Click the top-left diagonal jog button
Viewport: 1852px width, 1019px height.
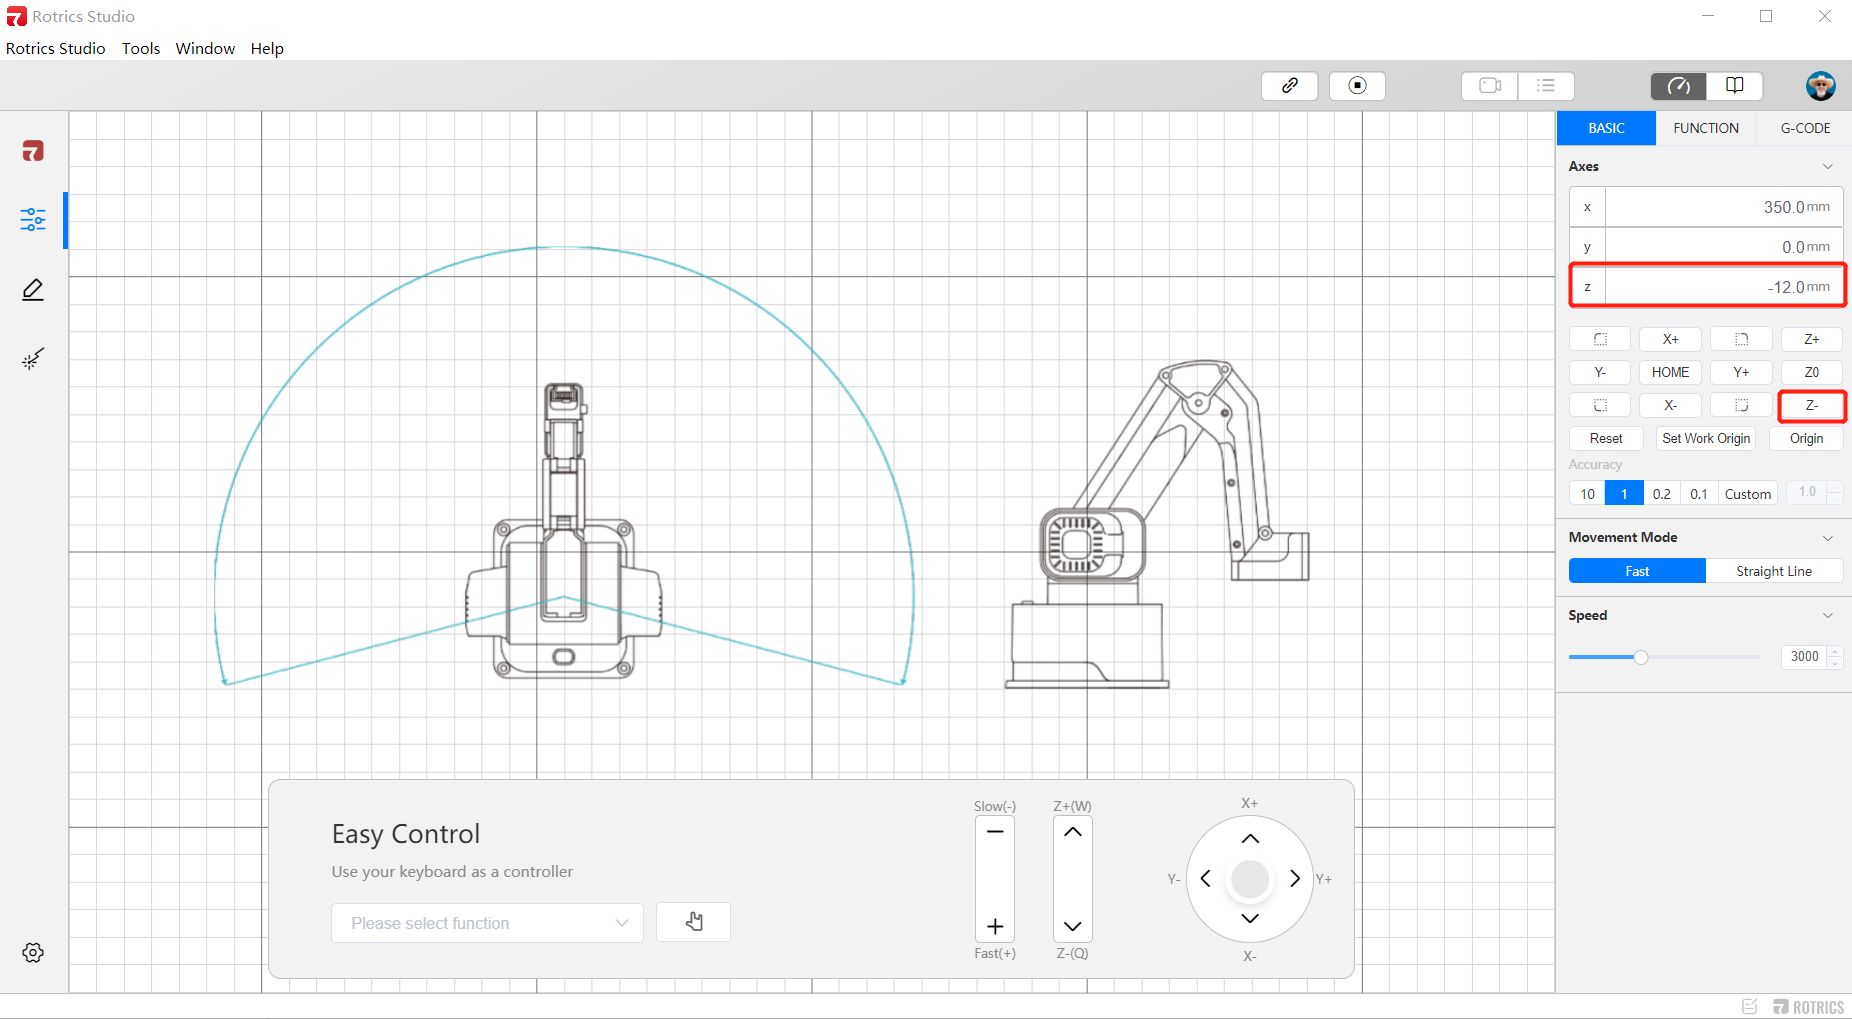[1600, 339]
